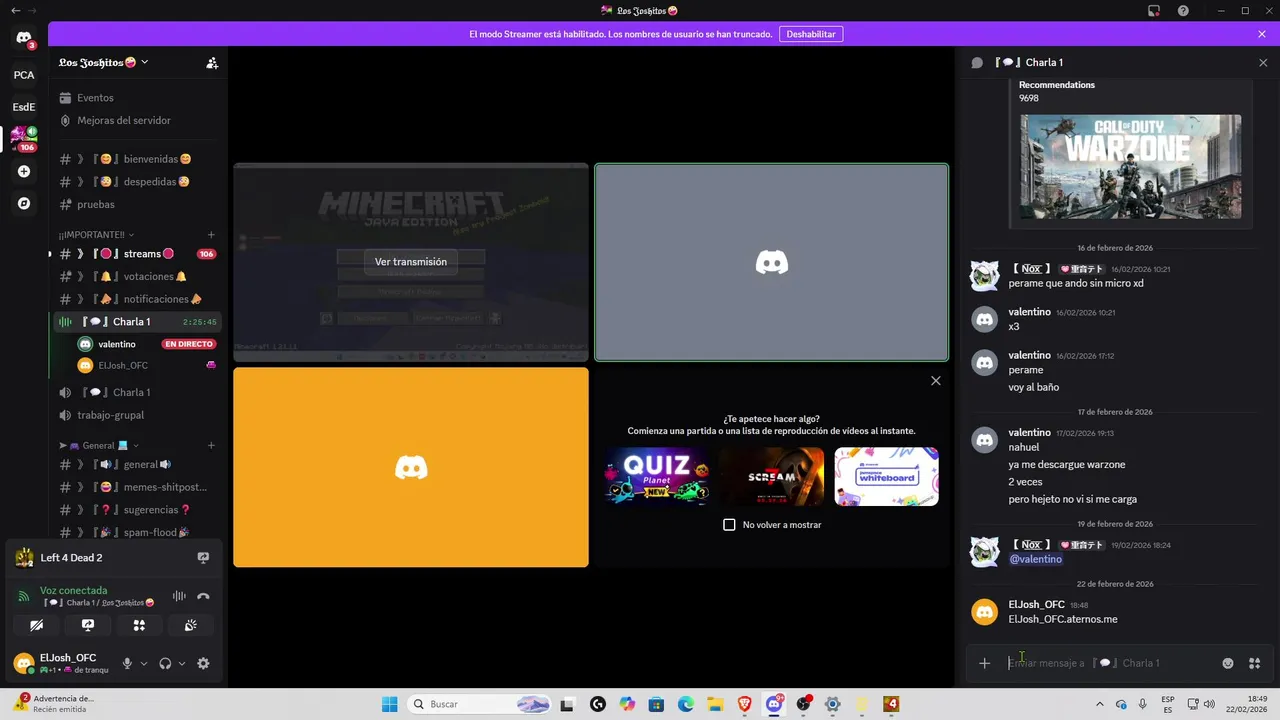Viewport: 1280px width, 720px height.
Task: Open activities launcher
Action: (139, 625)
